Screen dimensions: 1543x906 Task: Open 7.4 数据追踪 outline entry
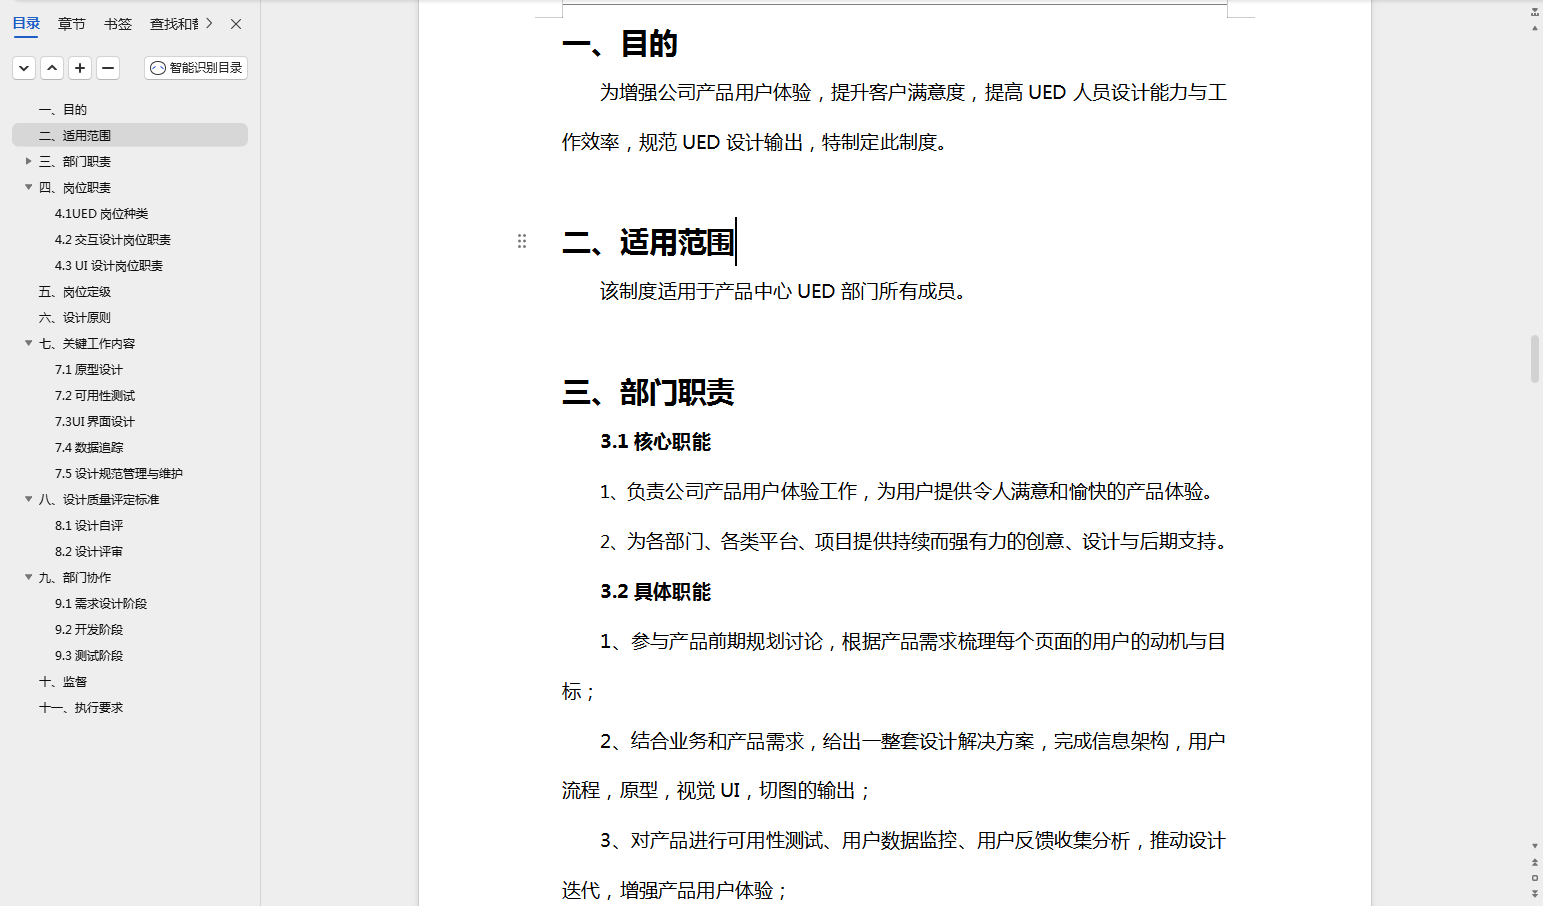[x=89, y=448]
